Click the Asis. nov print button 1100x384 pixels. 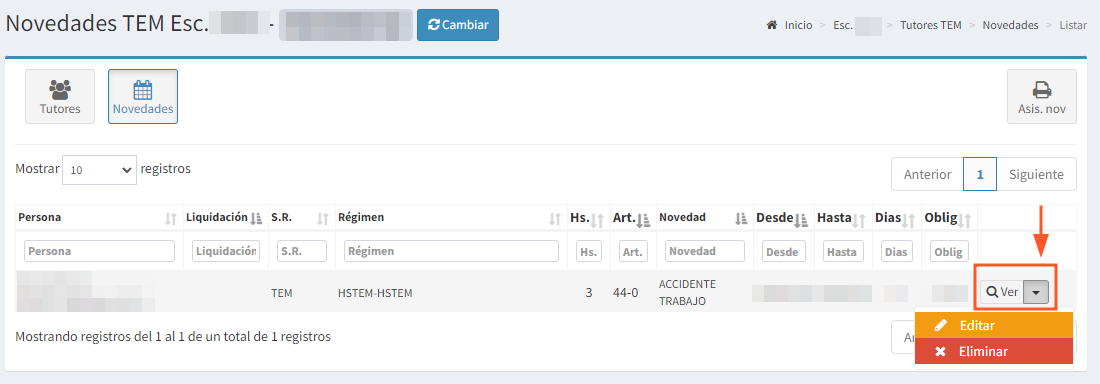pyautogui.click(x=1042, y=96)
